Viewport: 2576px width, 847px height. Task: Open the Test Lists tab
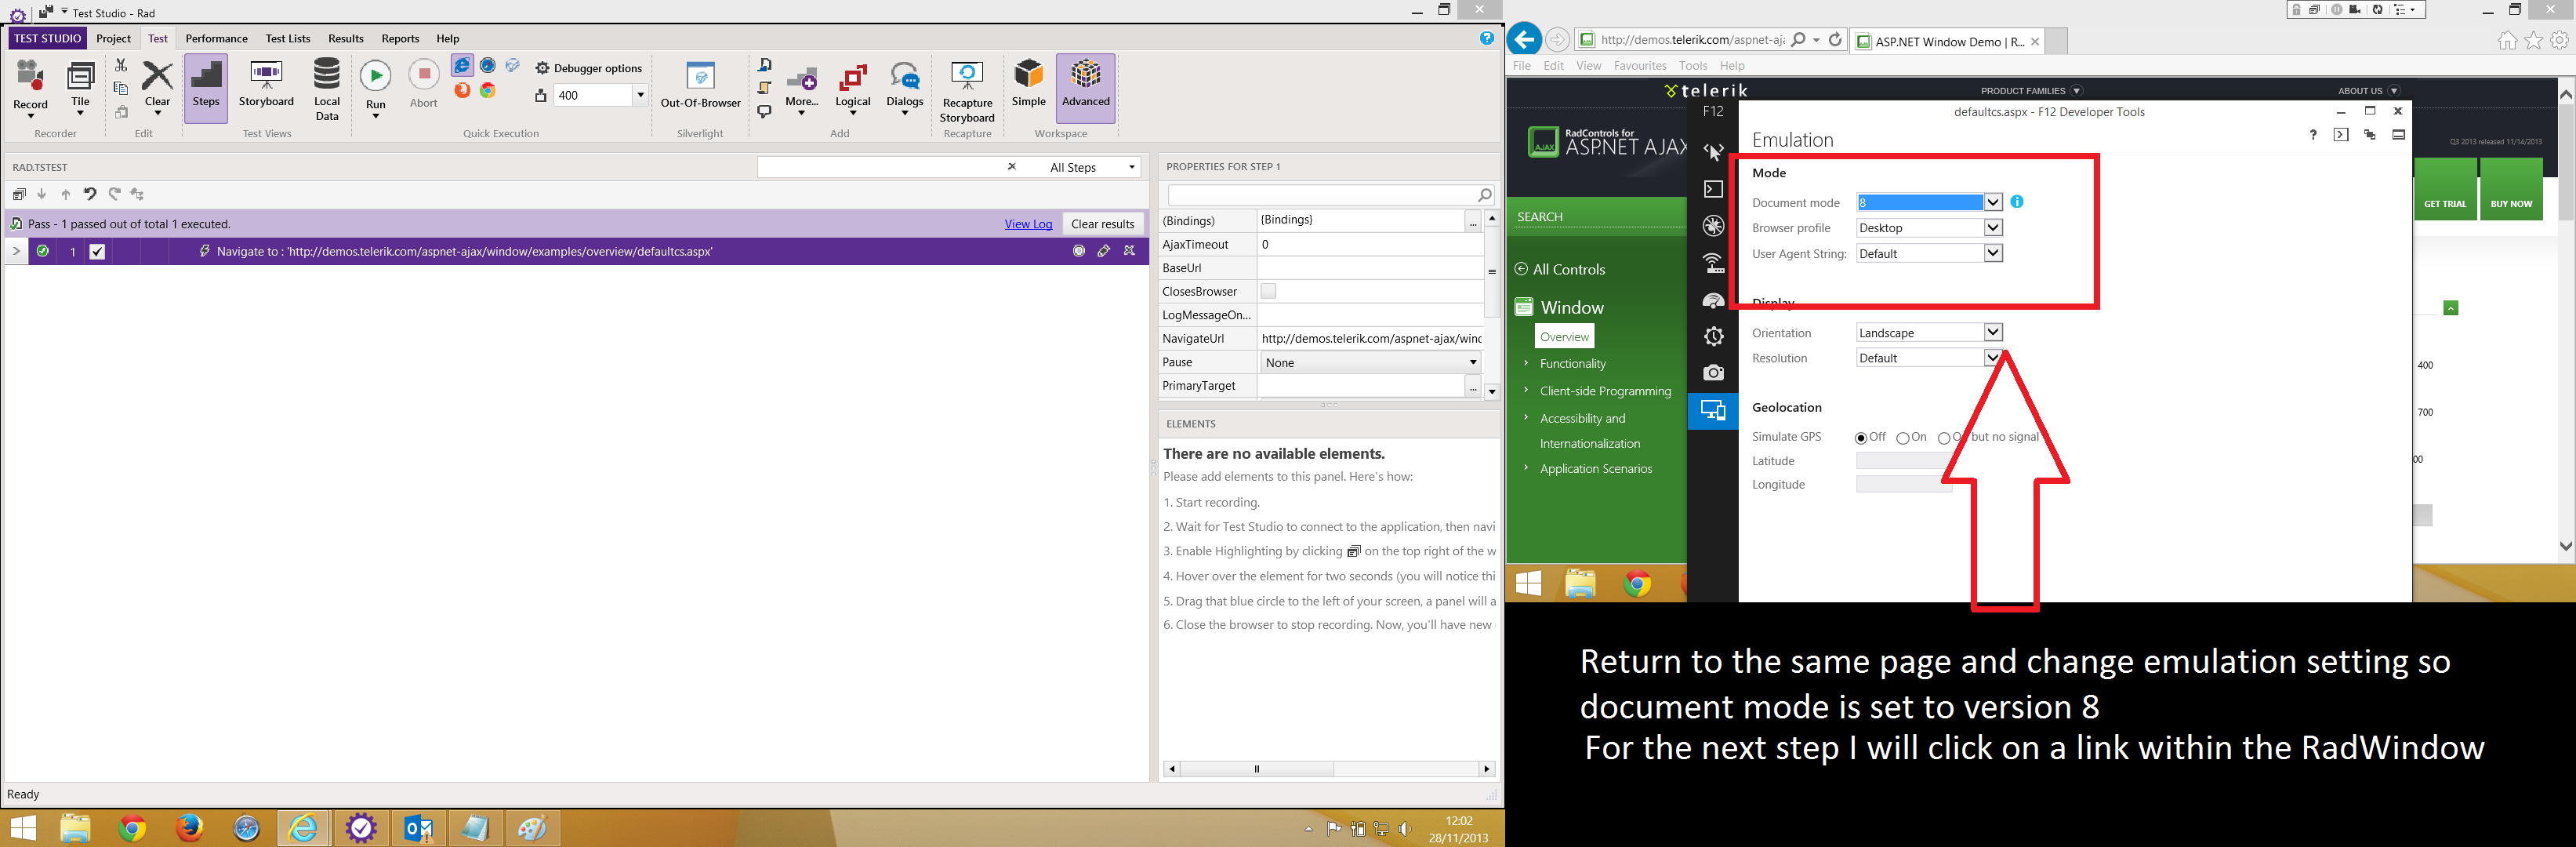tap(288, 39)
